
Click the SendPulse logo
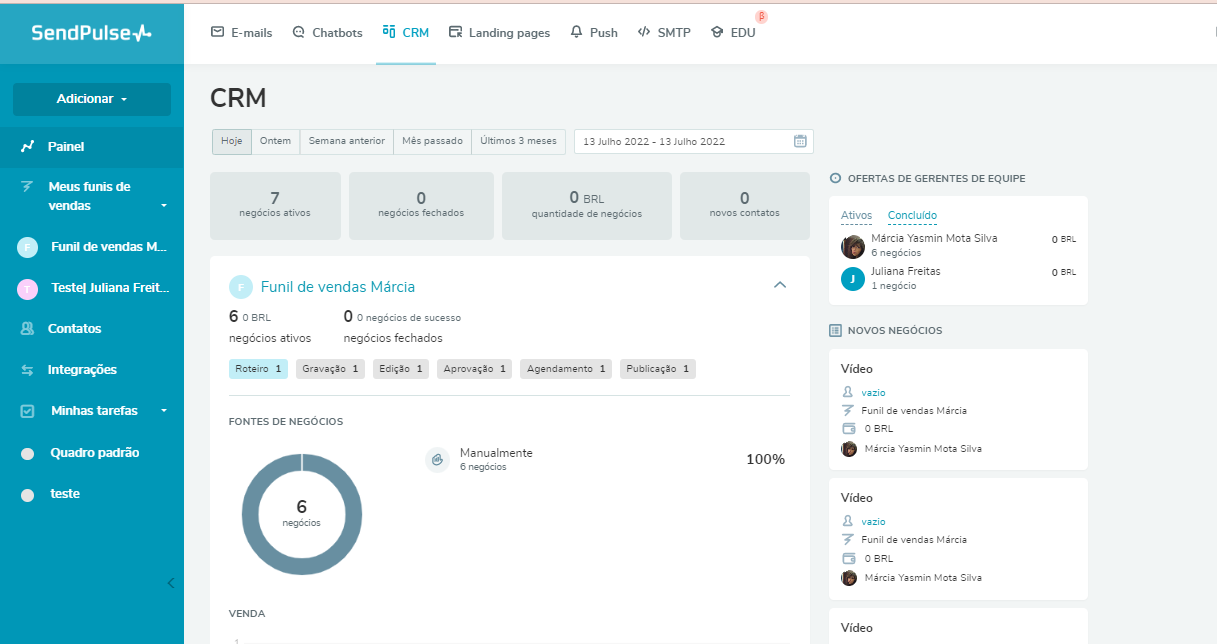(91, 33)
